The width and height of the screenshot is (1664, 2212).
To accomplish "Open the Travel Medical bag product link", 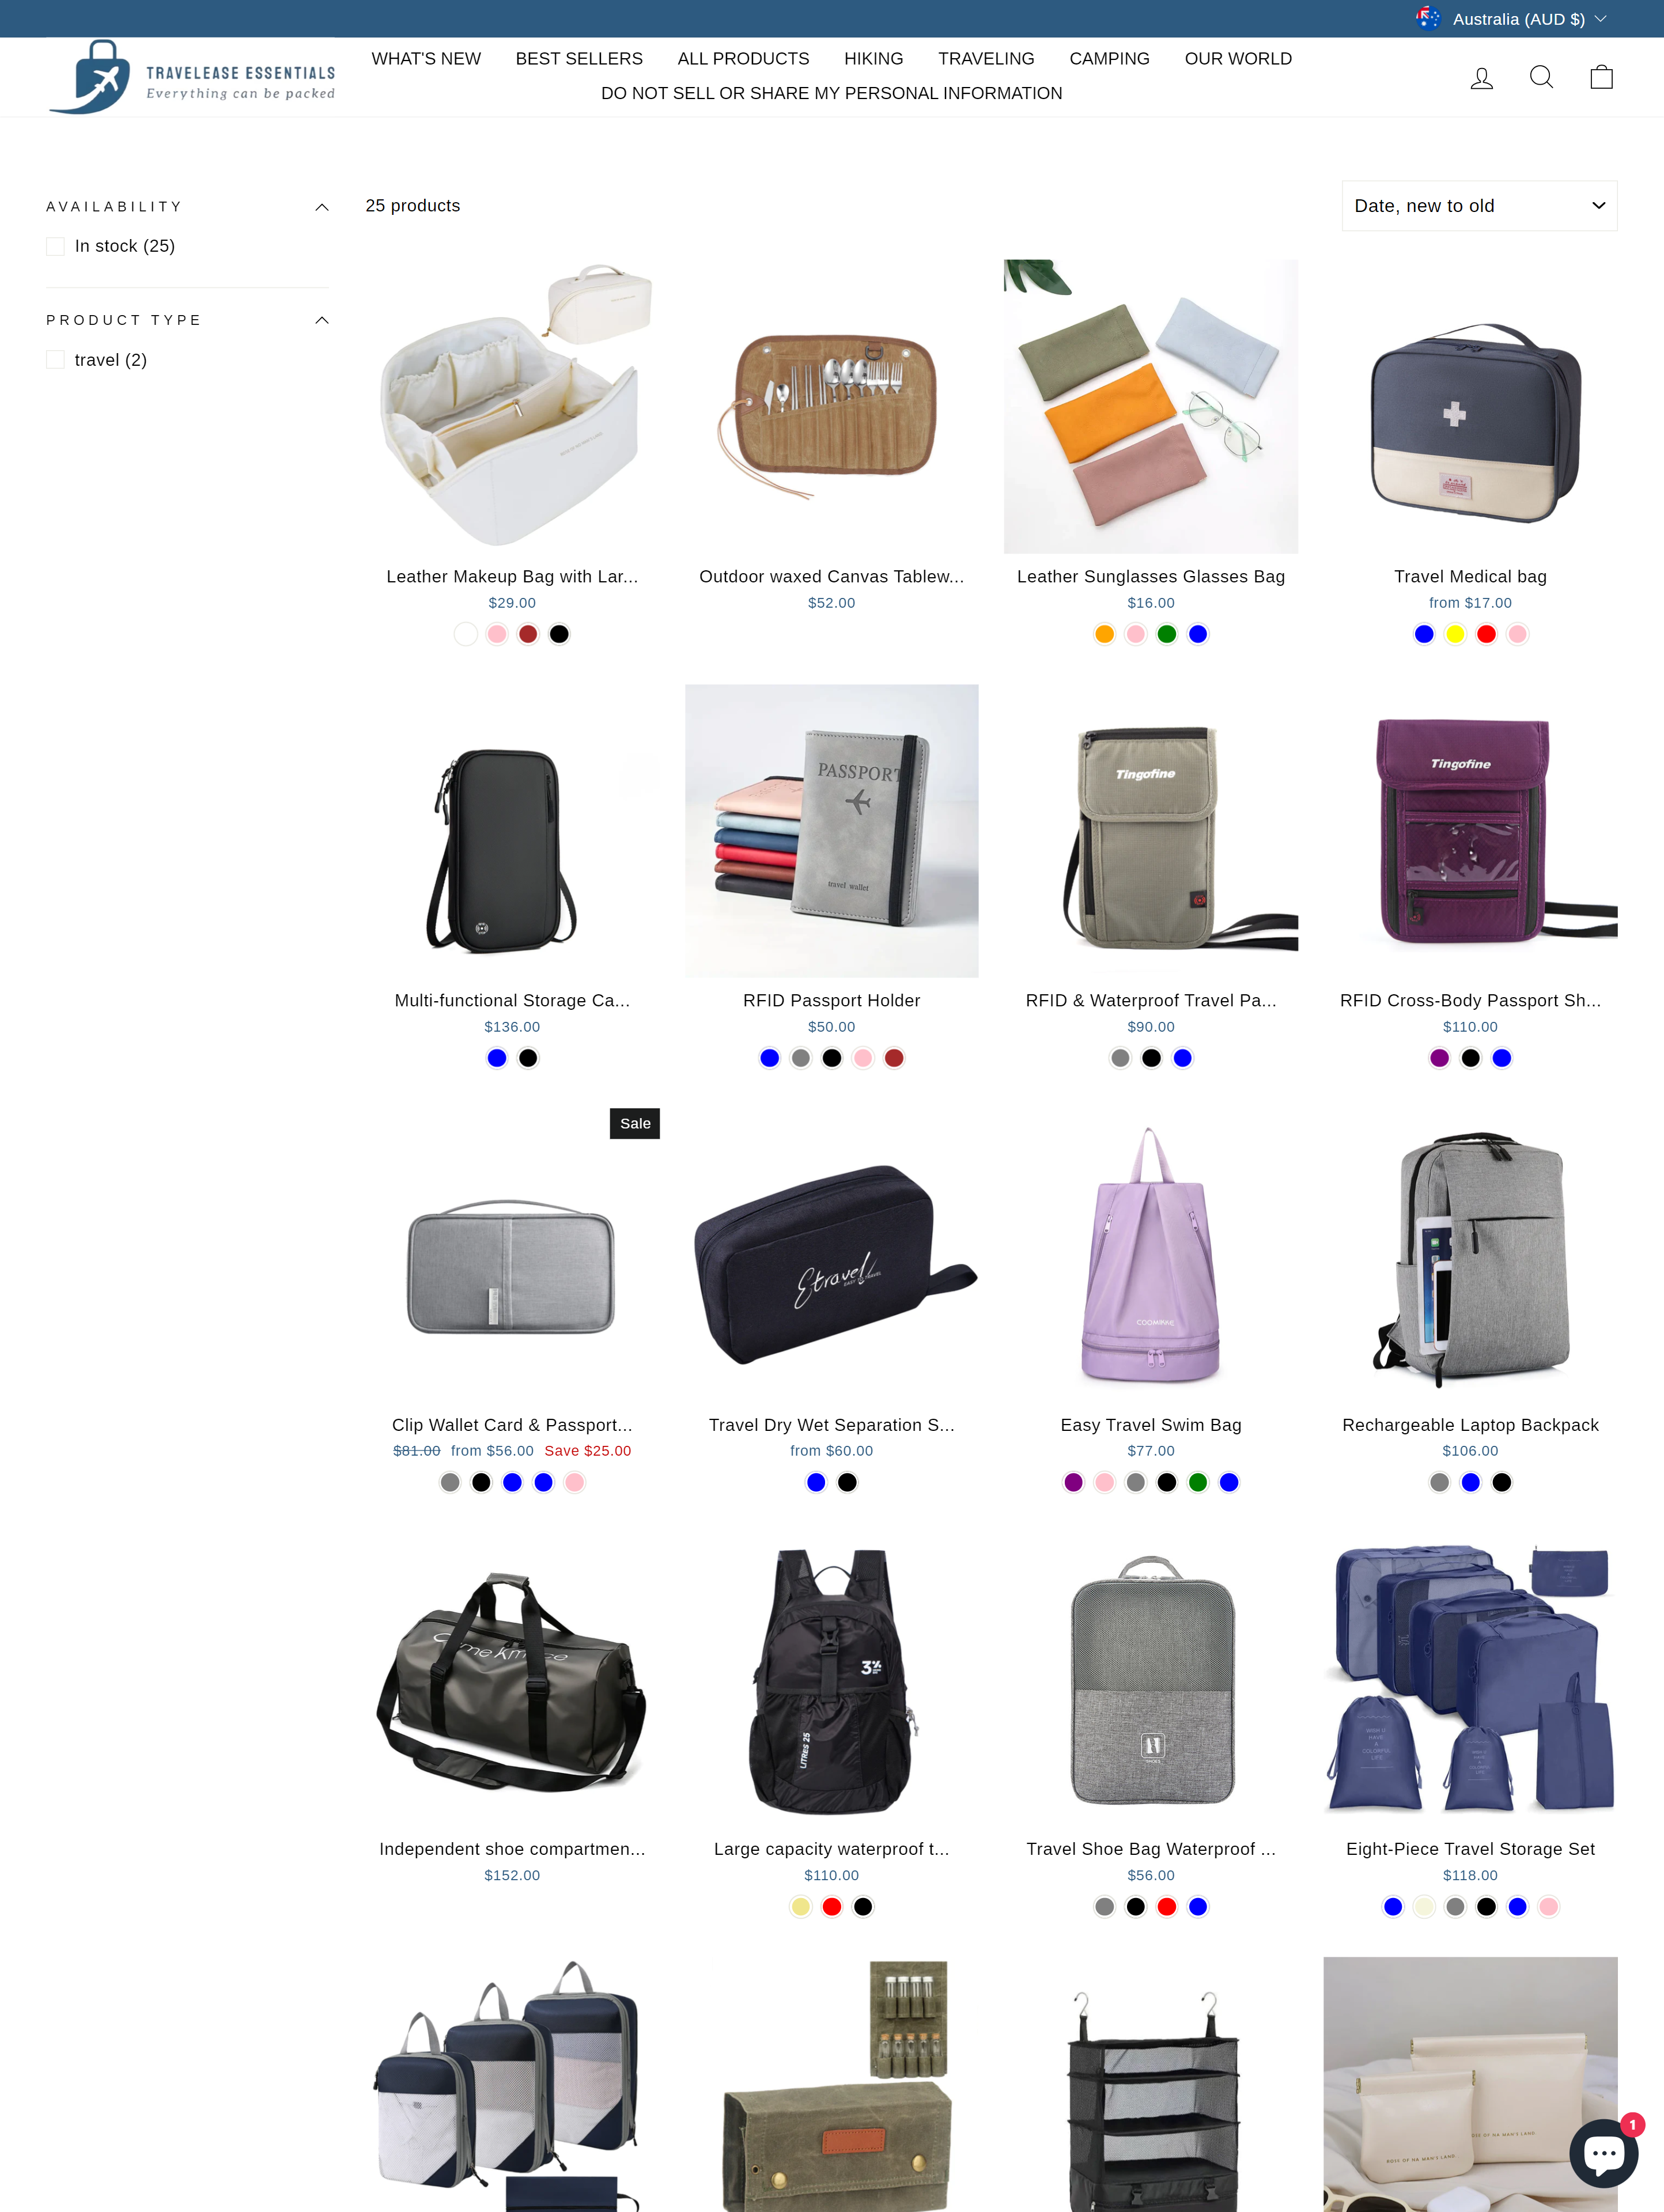I will click(1470, 577).
